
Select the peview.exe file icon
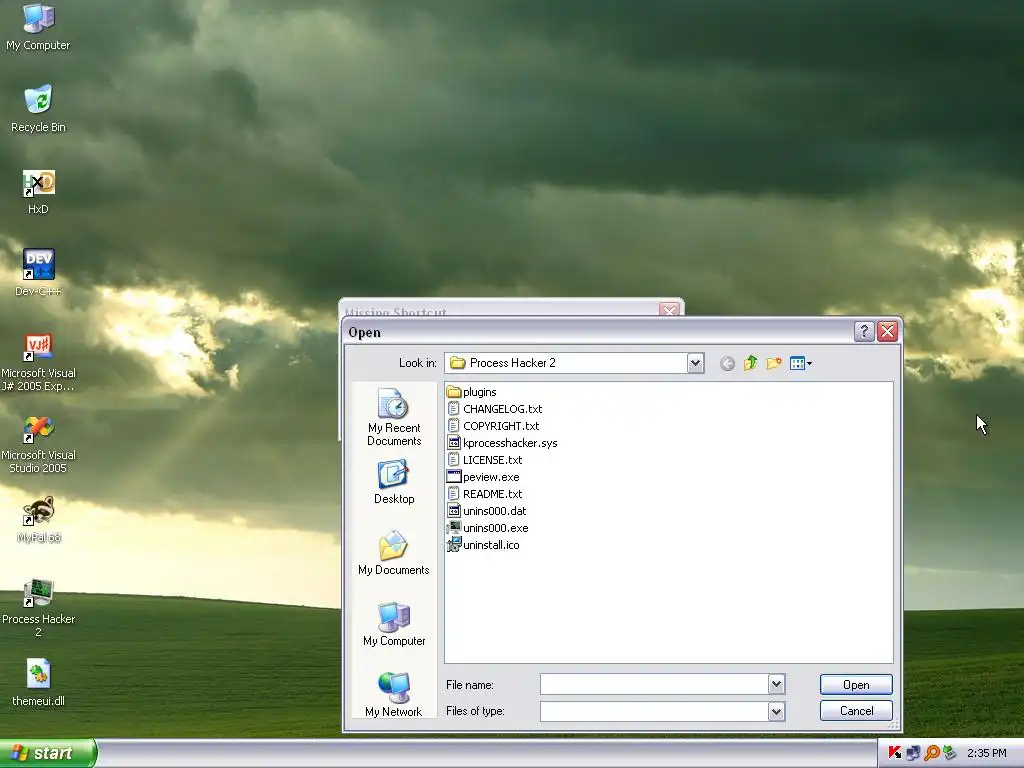(454, 477)
